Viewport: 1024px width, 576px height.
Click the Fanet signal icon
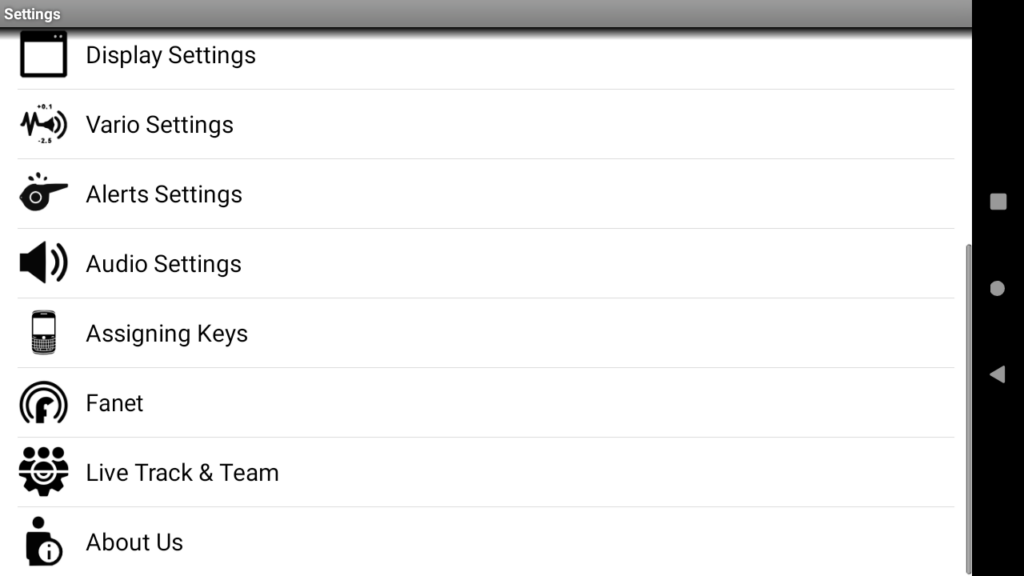43,402
